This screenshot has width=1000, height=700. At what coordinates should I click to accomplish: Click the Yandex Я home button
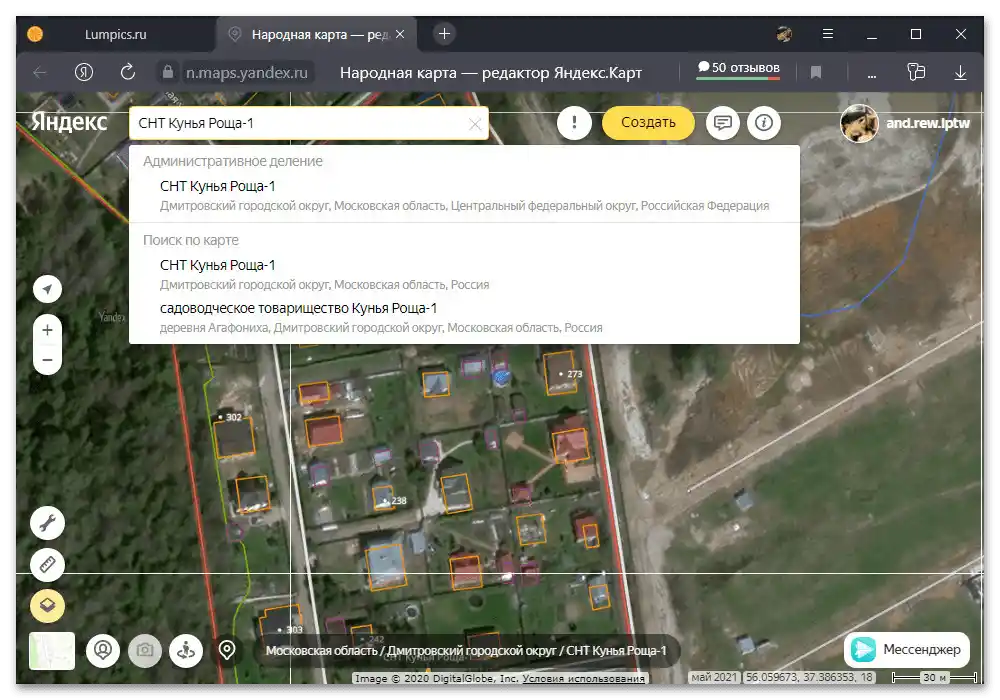point(84,72)
